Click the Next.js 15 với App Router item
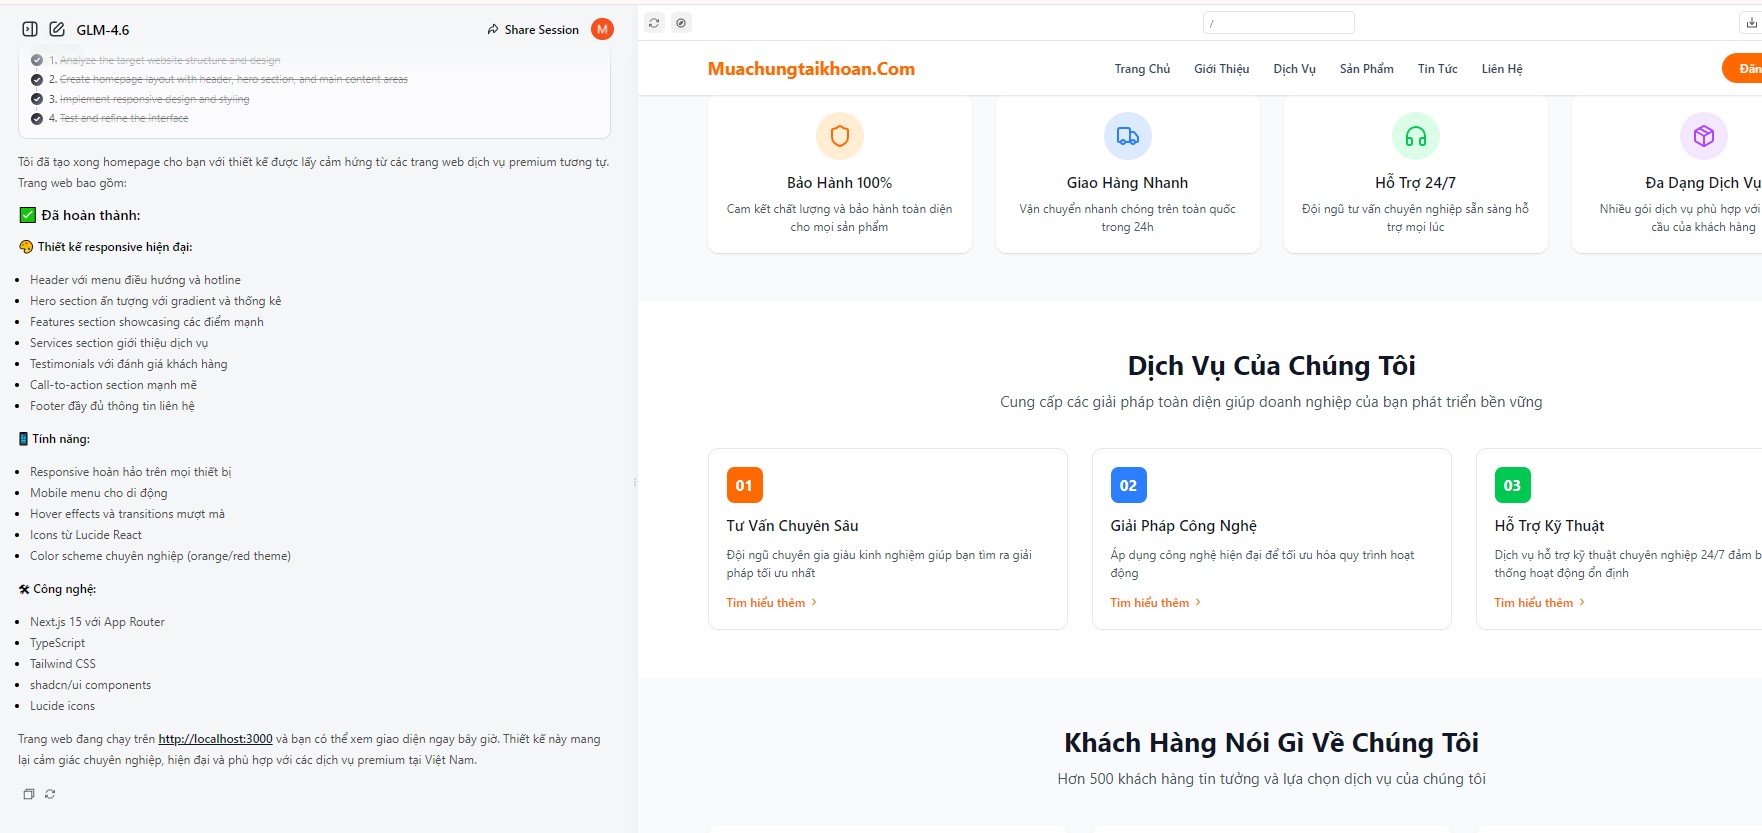This screenshot has width=1762, height=833. point(97,622)
